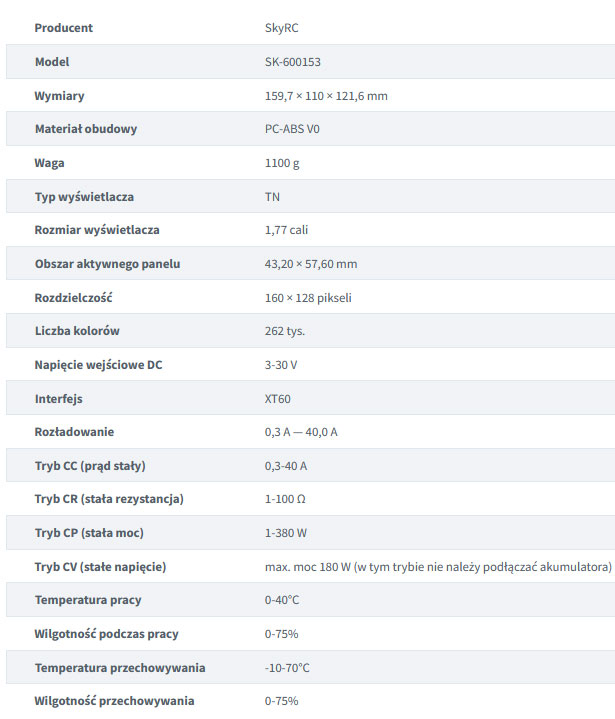Select the 1,77 cali display size
The height and width of the screenshot is (719, 615).
click(286, 230)
